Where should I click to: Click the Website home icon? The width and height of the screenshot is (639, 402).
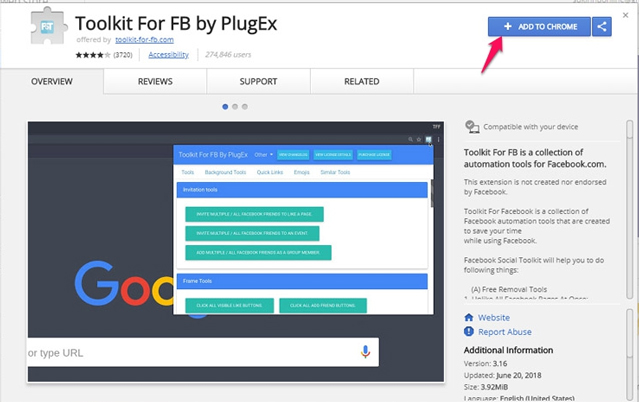470,317
